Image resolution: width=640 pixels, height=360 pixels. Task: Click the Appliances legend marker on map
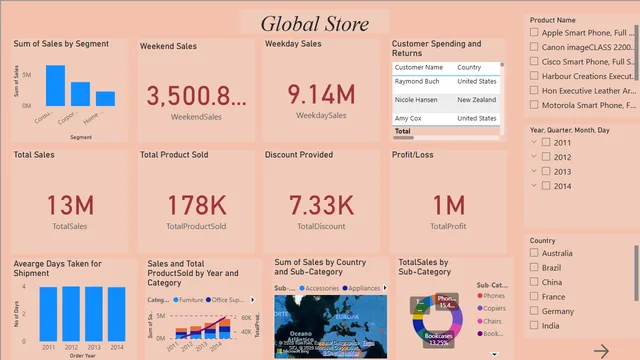pyautogui.click(x=345, y=288)
